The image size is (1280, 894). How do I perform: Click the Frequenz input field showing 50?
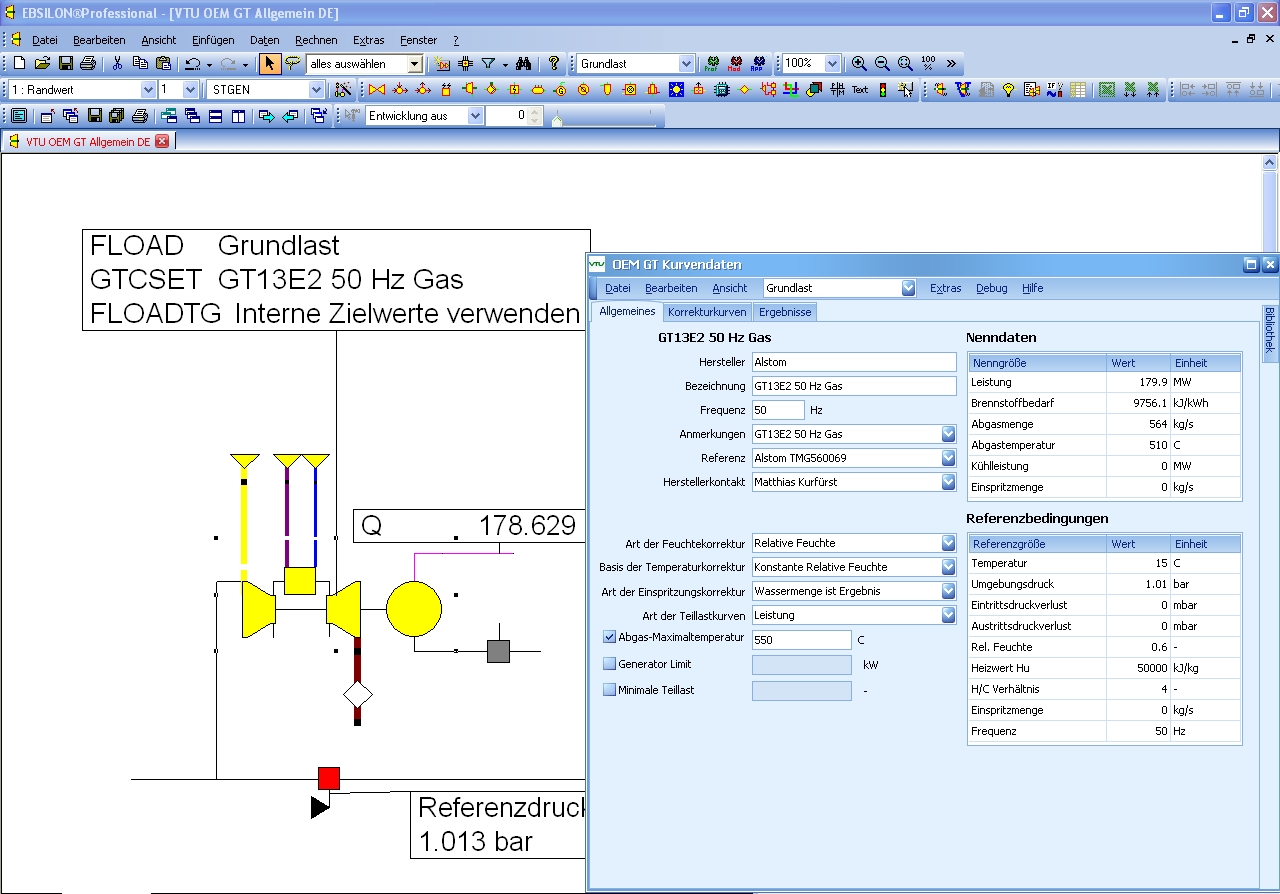tap(778, 410)
